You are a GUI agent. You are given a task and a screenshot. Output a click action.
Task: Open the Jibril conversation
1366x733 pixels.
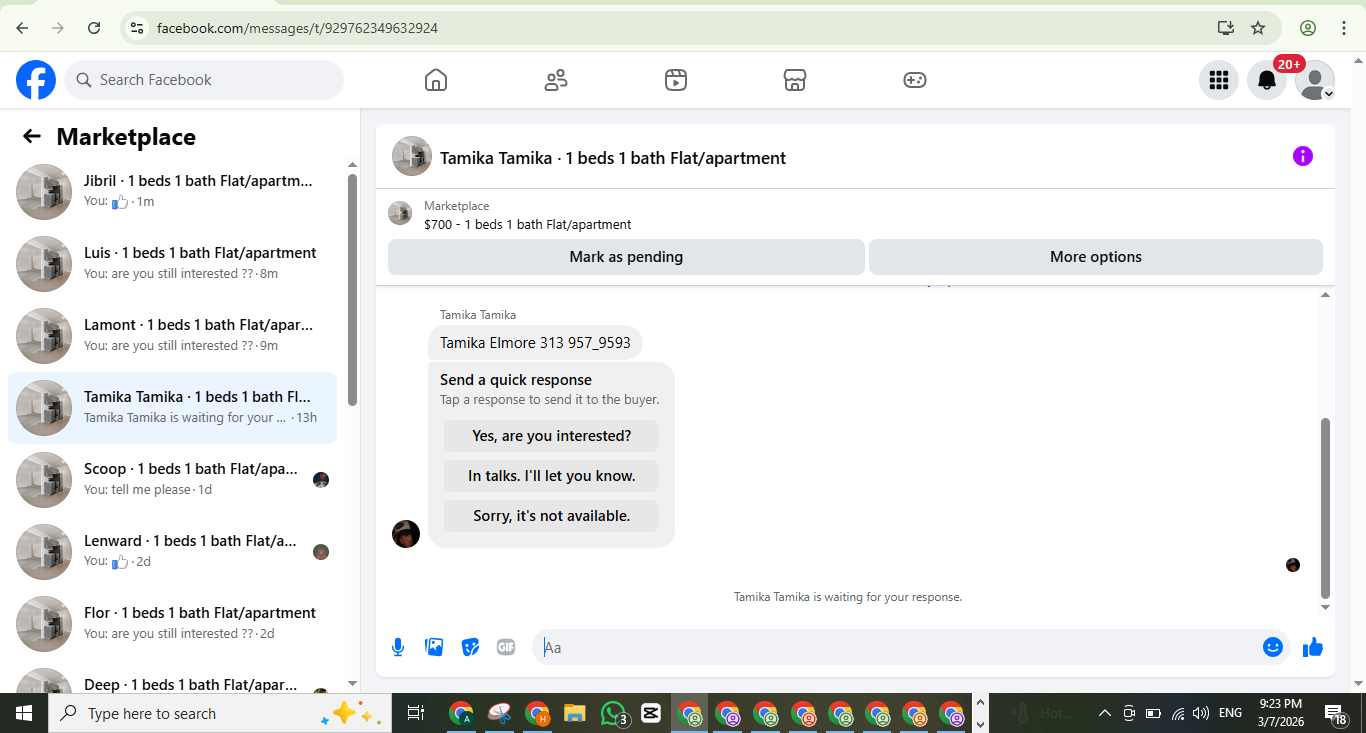[x=172, y=191]
